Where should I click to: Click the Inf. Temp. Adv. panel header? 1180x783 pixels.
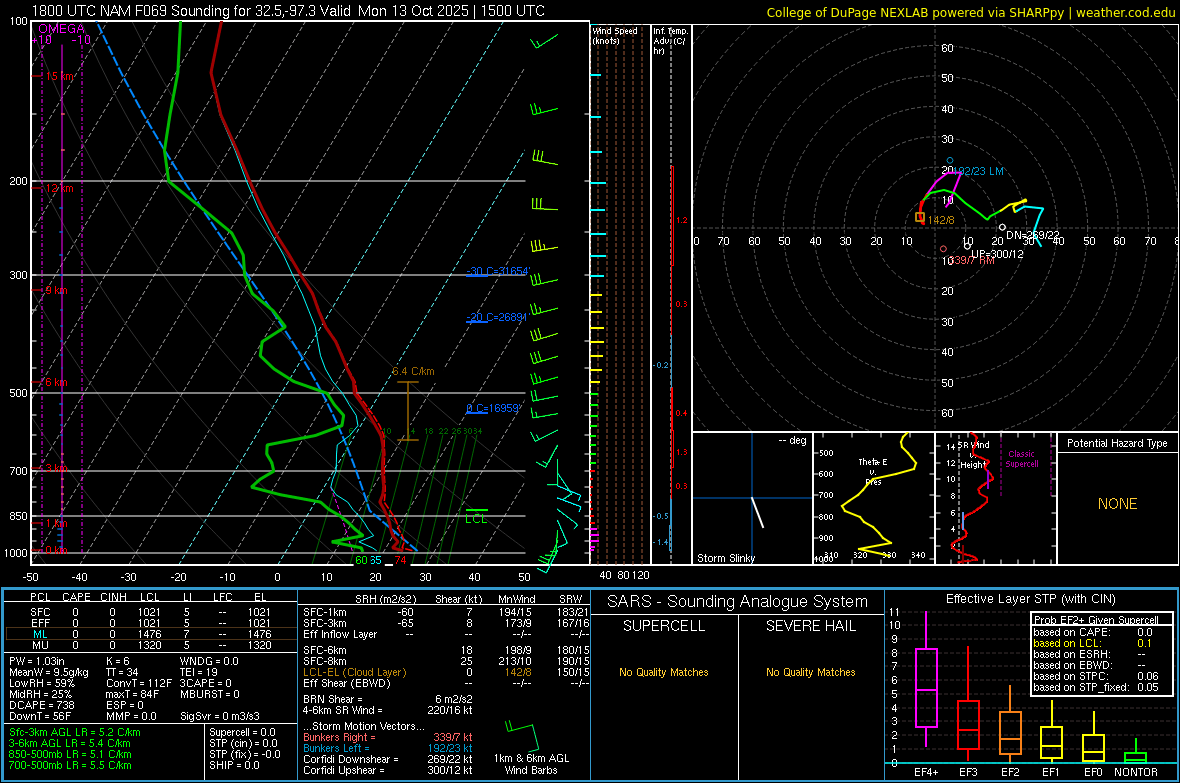tap(670, 41)
